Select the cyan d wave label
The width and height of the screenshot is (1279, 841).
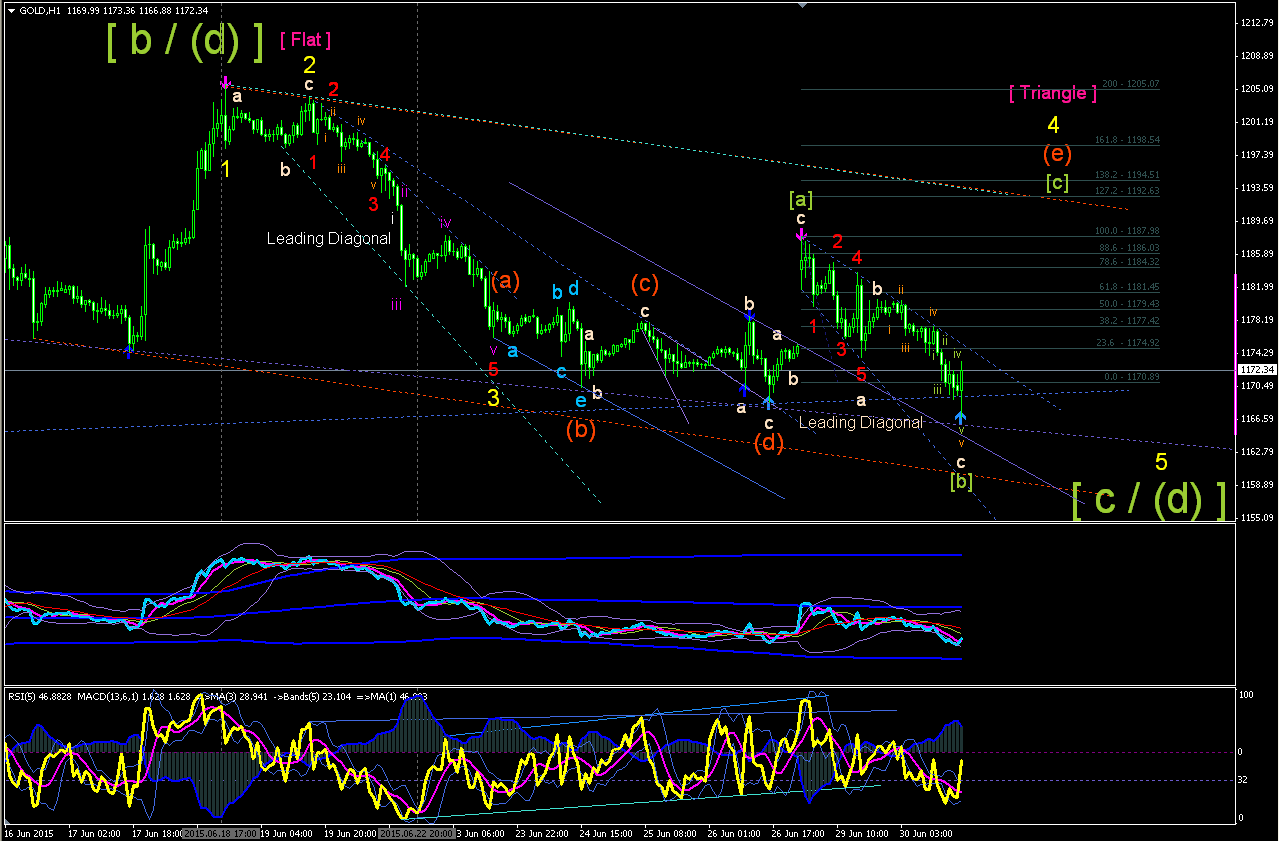pyautogui.click(x=573, y=289)
